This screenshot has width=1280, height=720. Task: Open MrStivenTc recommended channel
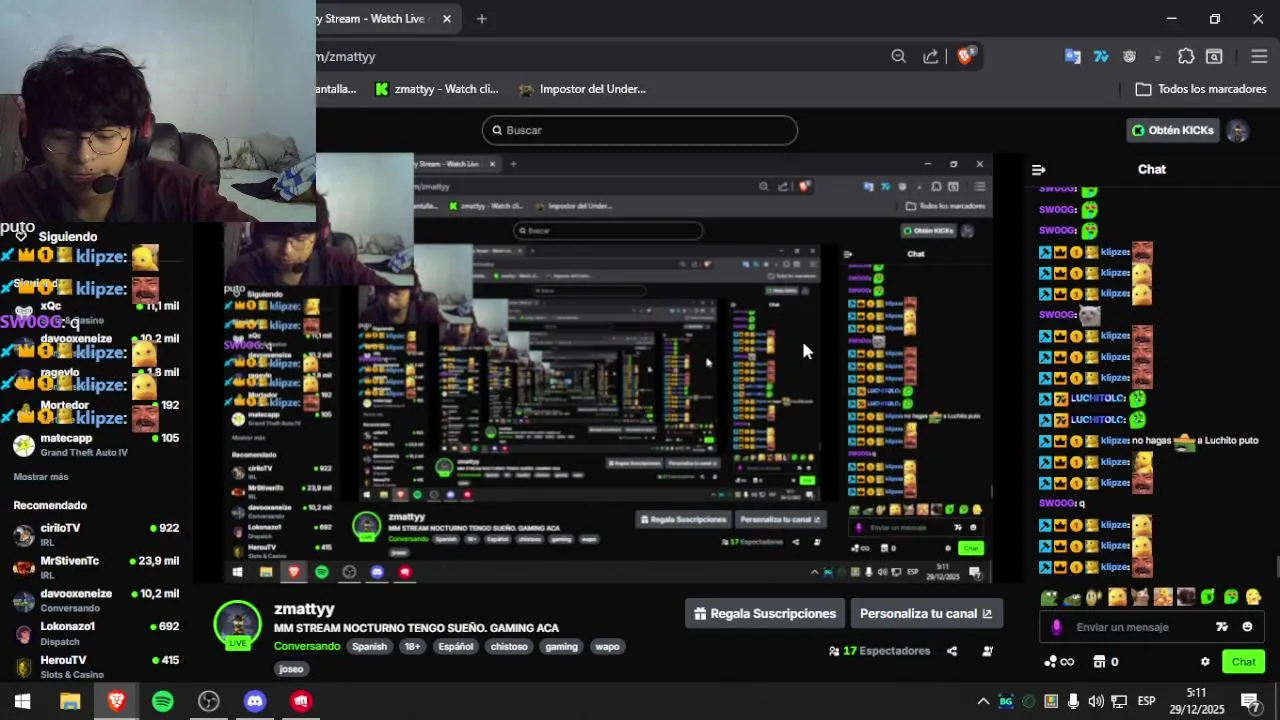[96, 567]
